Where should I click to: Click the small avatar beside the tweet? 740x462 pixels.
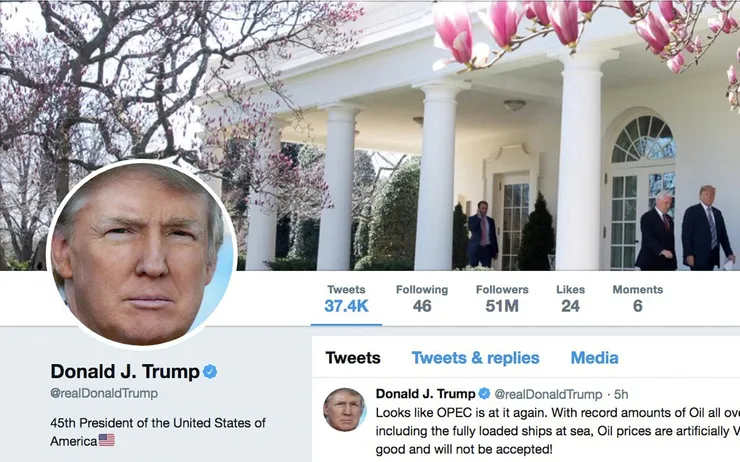(x=345, y=410)
